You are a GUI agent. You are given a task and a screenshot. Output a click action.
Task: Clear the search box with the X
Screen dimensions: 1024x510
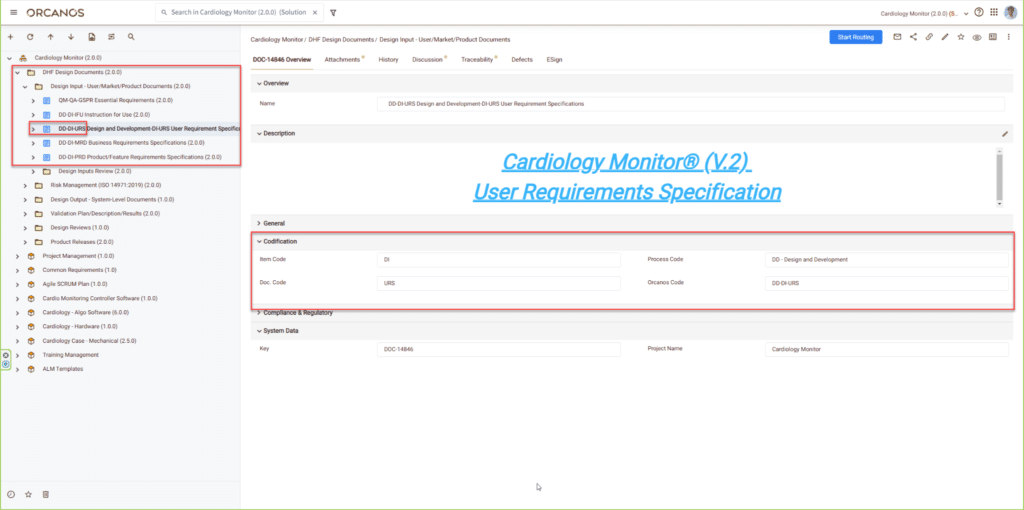coord(315,12)
